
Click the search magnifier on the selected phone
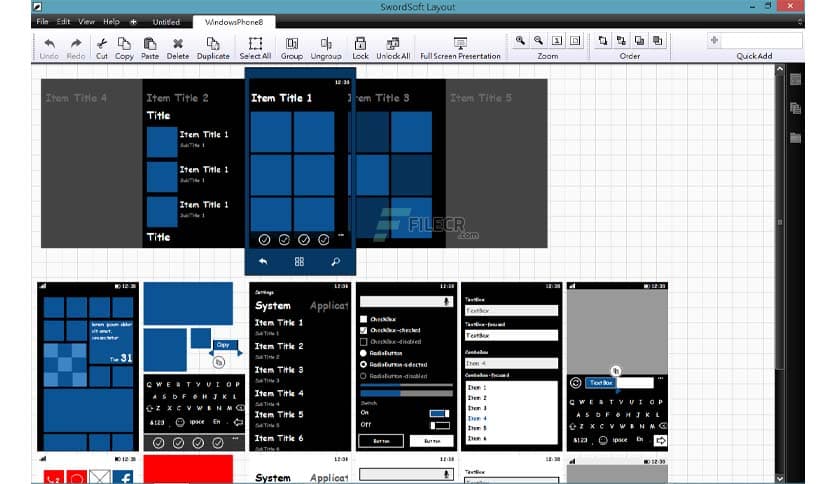click(x=335, y=262)
